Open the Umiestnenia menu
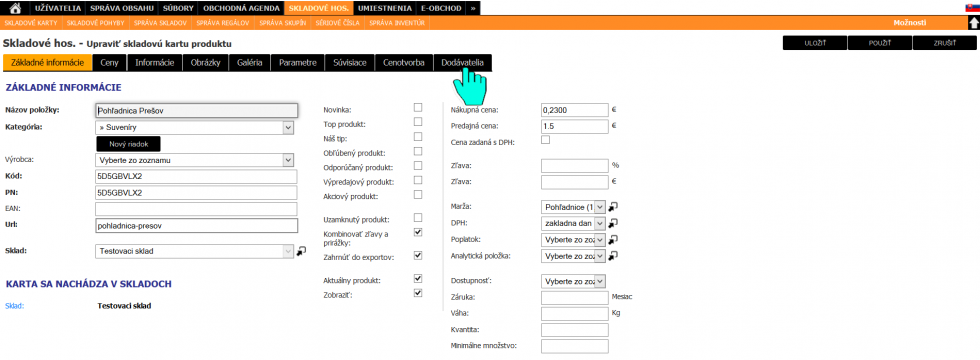This screenshot has height=360, width=980. point(385,8)
